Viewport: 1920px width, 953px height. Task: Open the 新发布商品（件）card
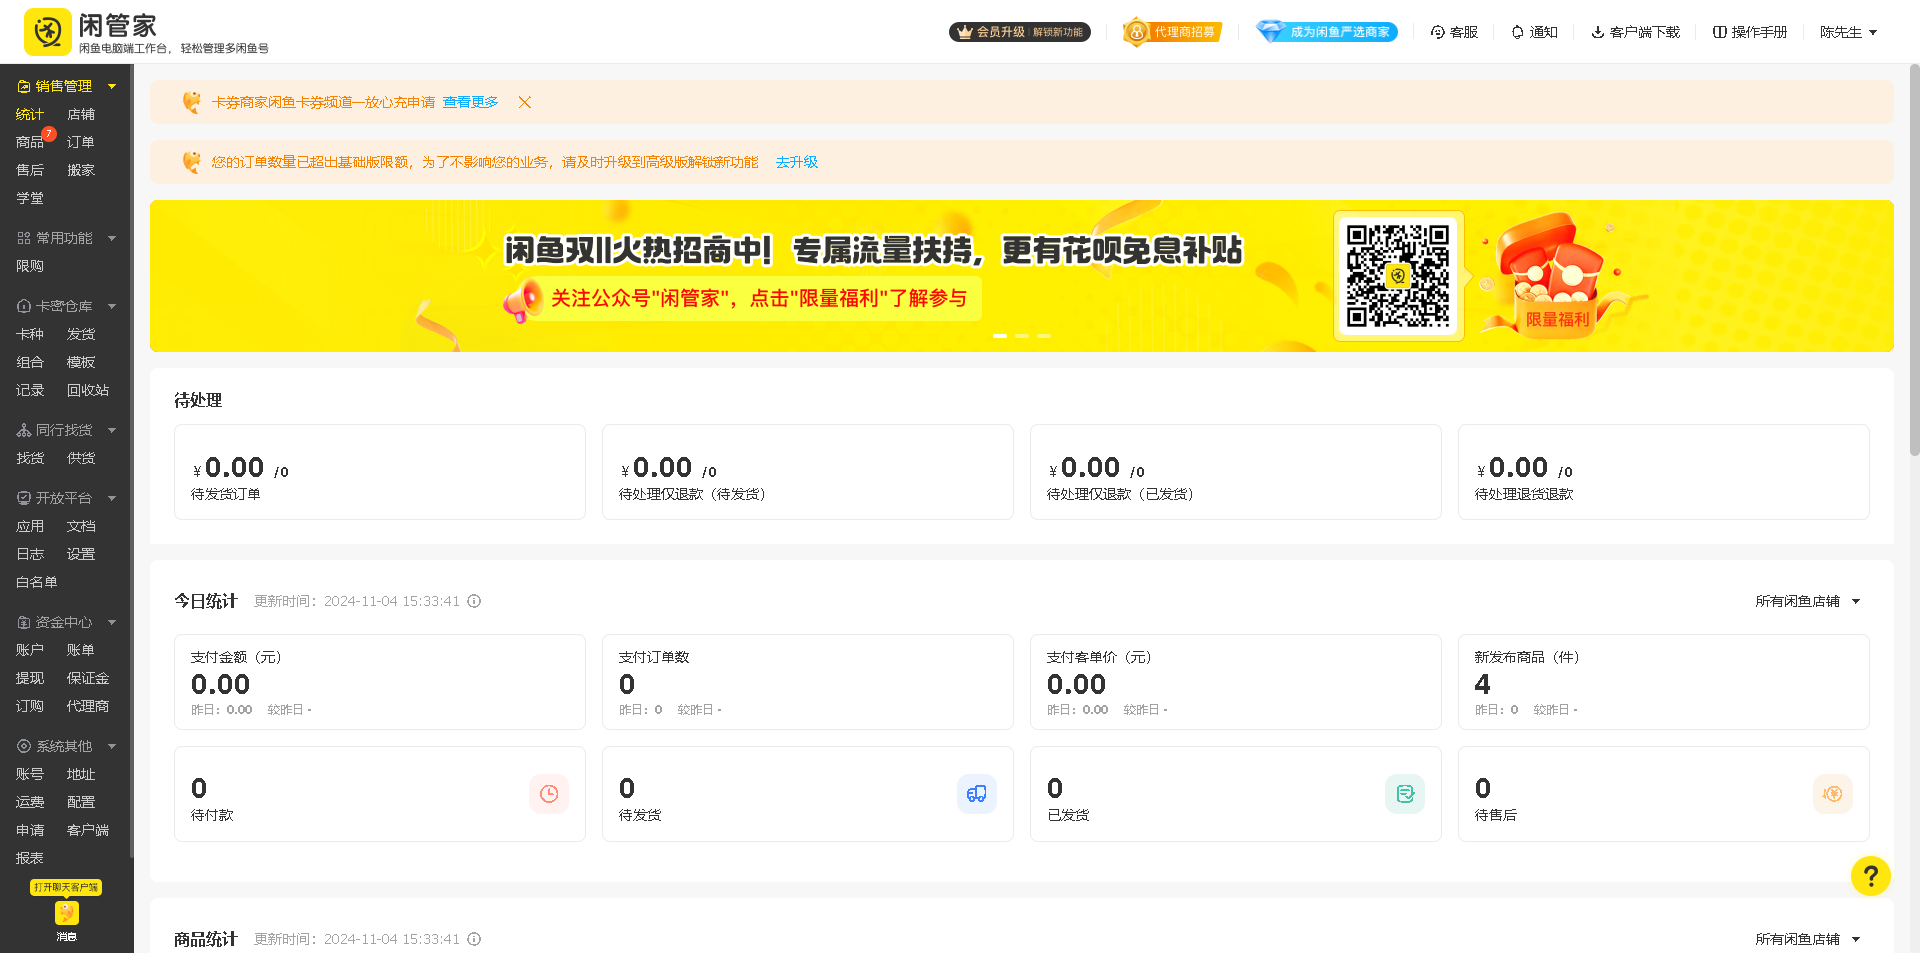pyautogui.click(x=1664, y=682)
